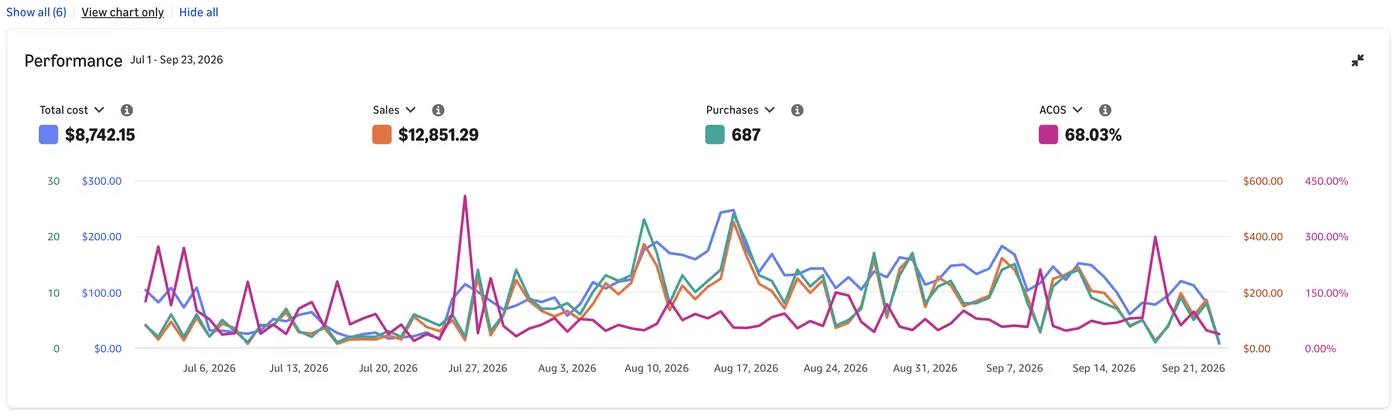Image resolution: width=1400 pixels, height=418 pixels.
Task: Click the $400.00 right axis label
Action: tap(1262, 237)
